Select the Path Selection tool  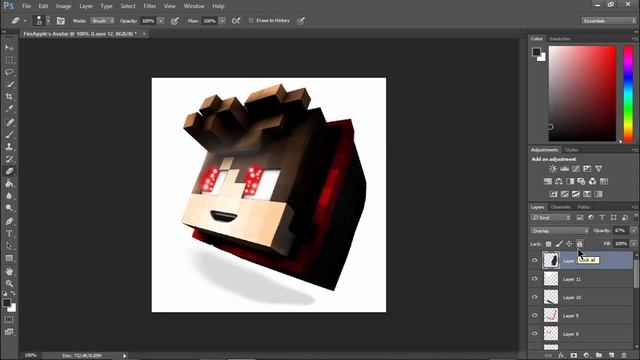coord(9,246)
